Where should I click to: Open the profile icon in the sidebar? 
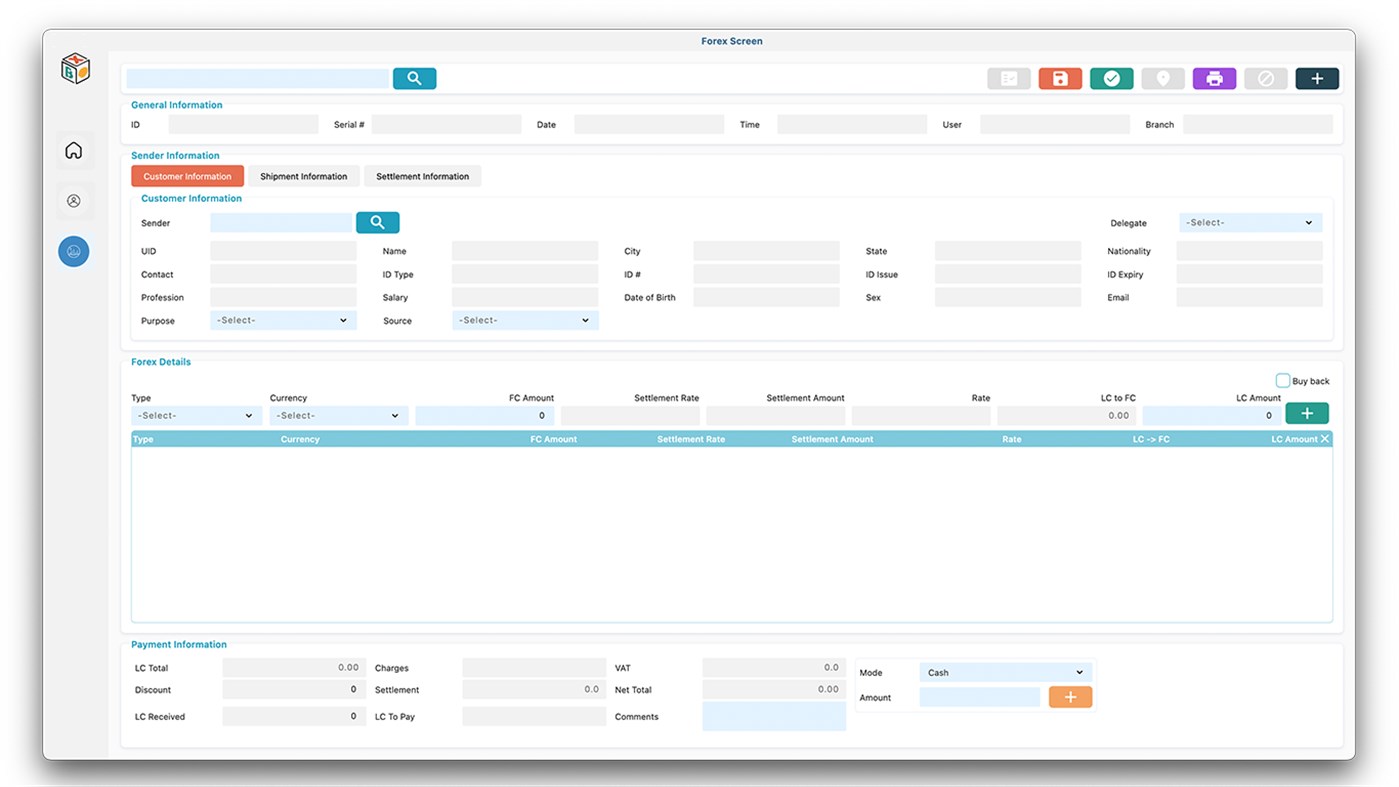[x=73, y=200]
